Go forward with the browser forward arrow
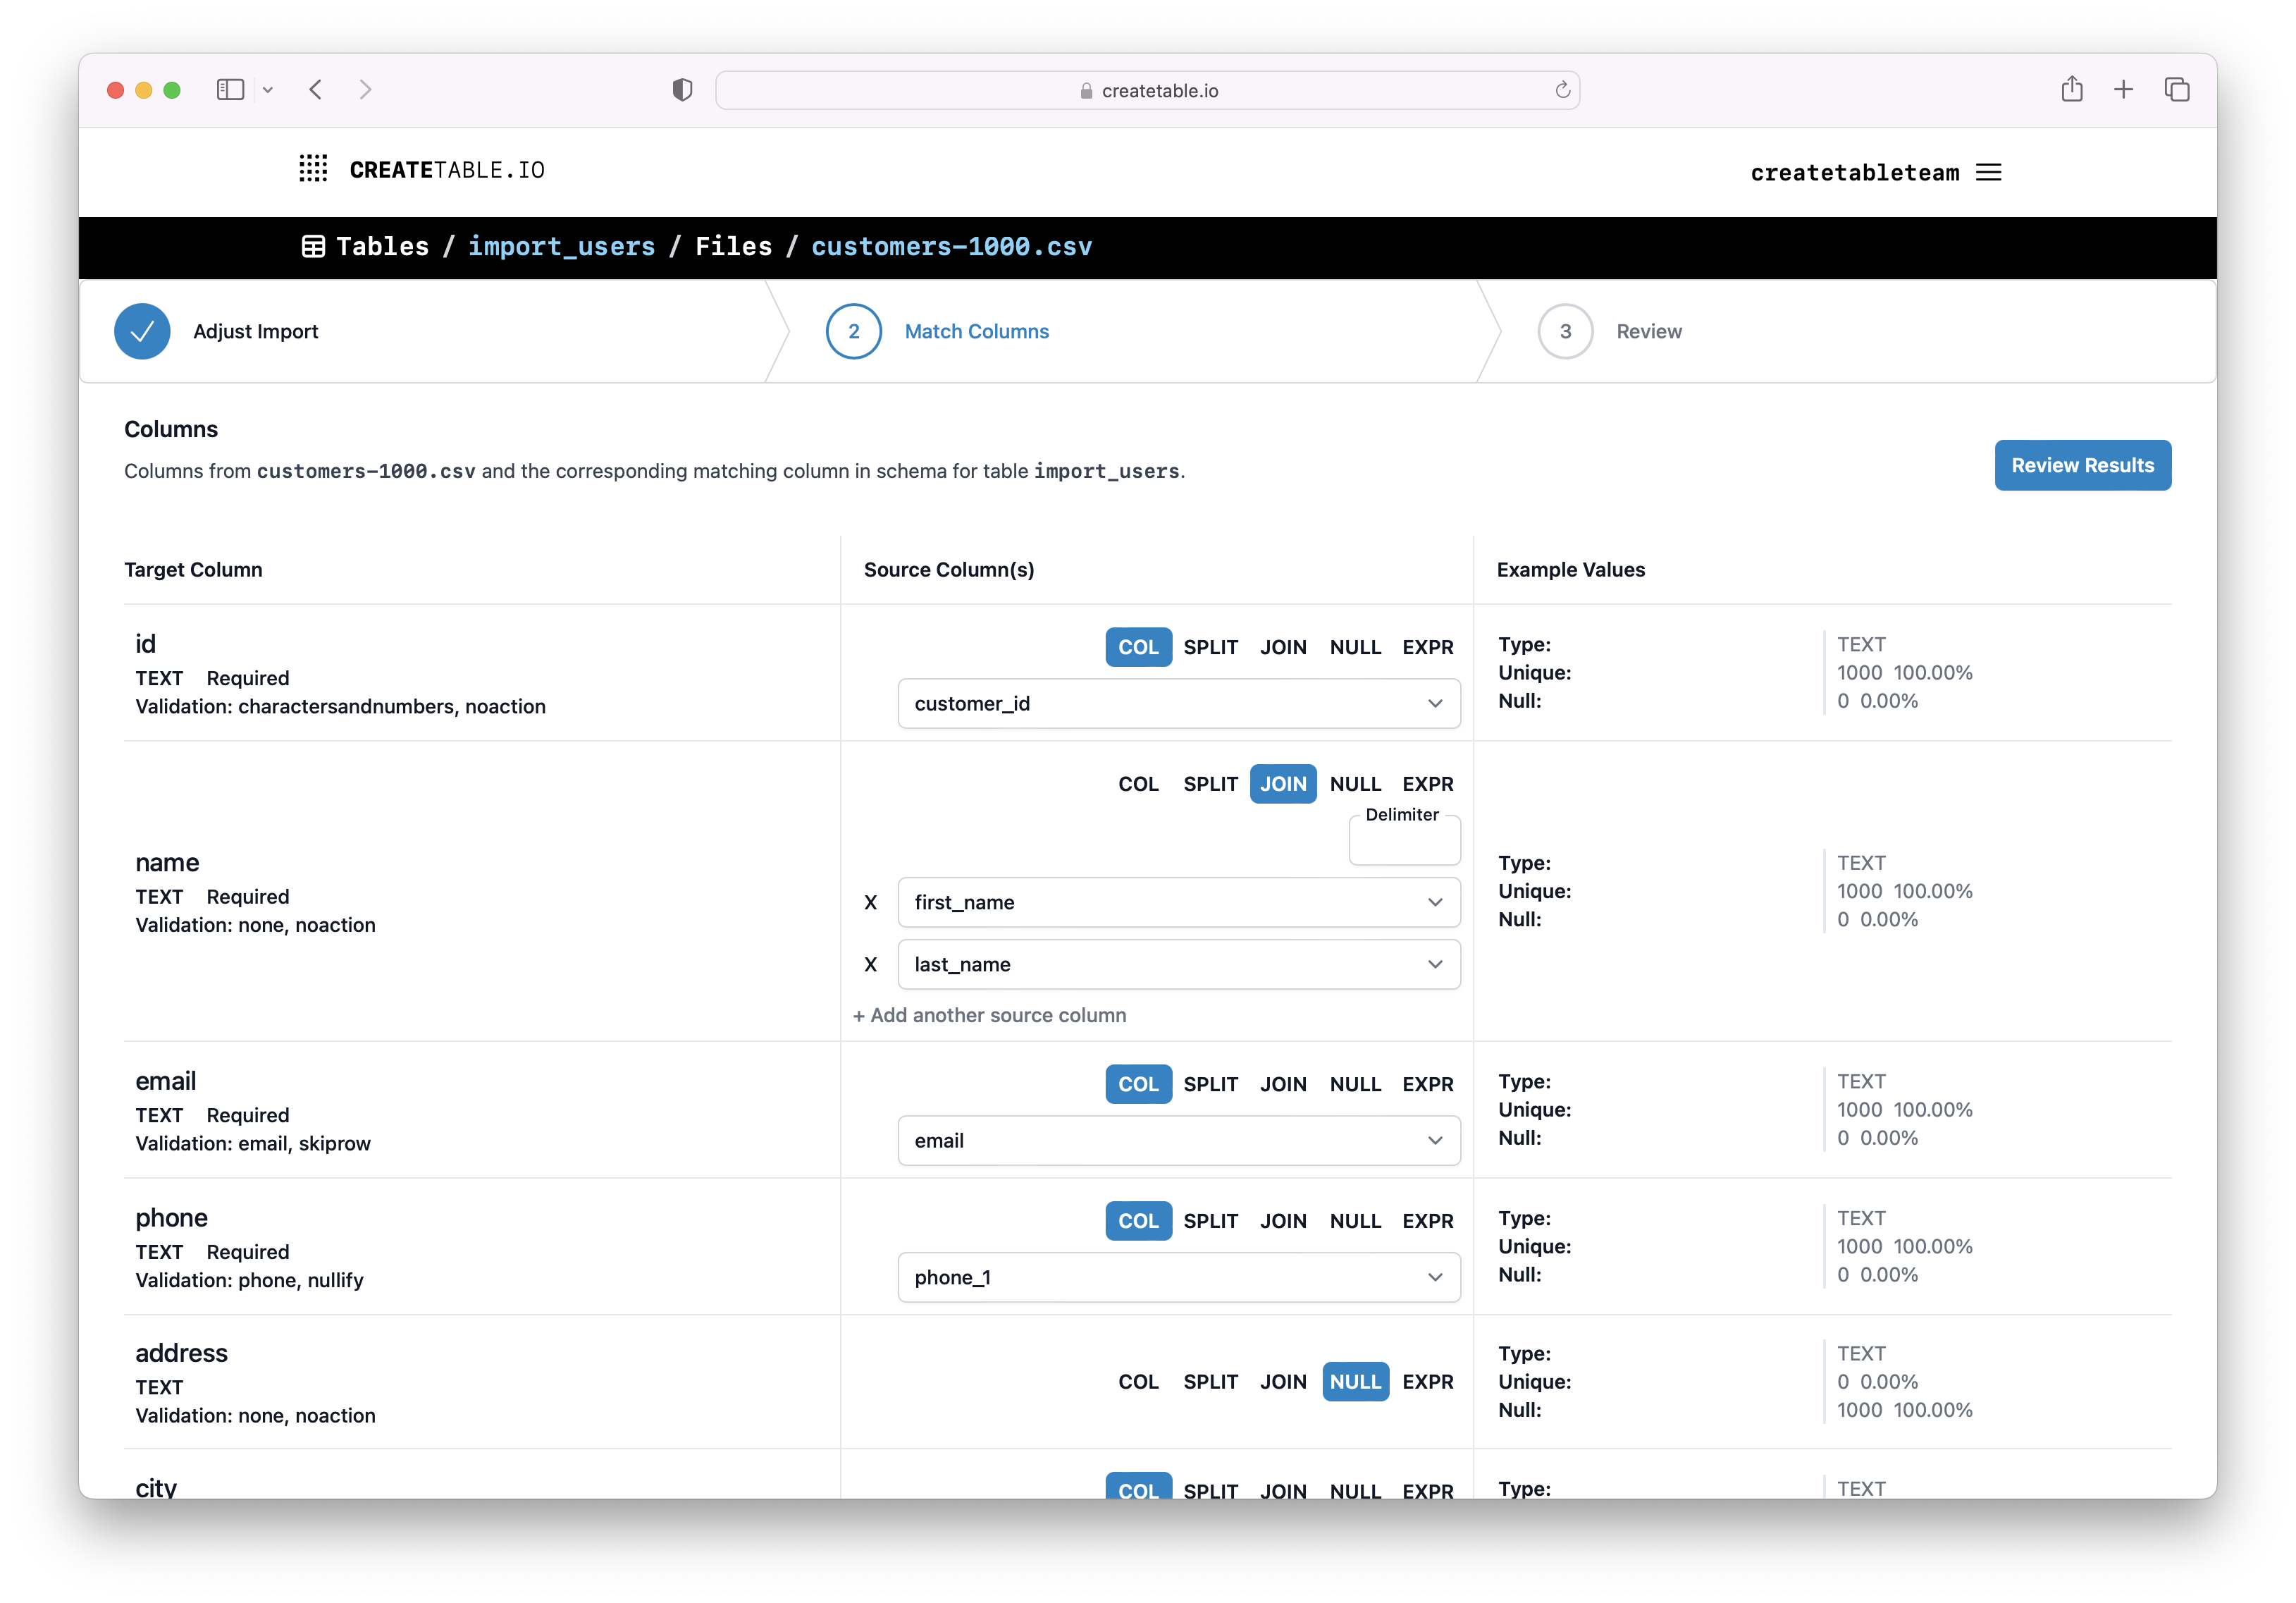Screen dimensions: 2296x1603 (x=365, y=90)
